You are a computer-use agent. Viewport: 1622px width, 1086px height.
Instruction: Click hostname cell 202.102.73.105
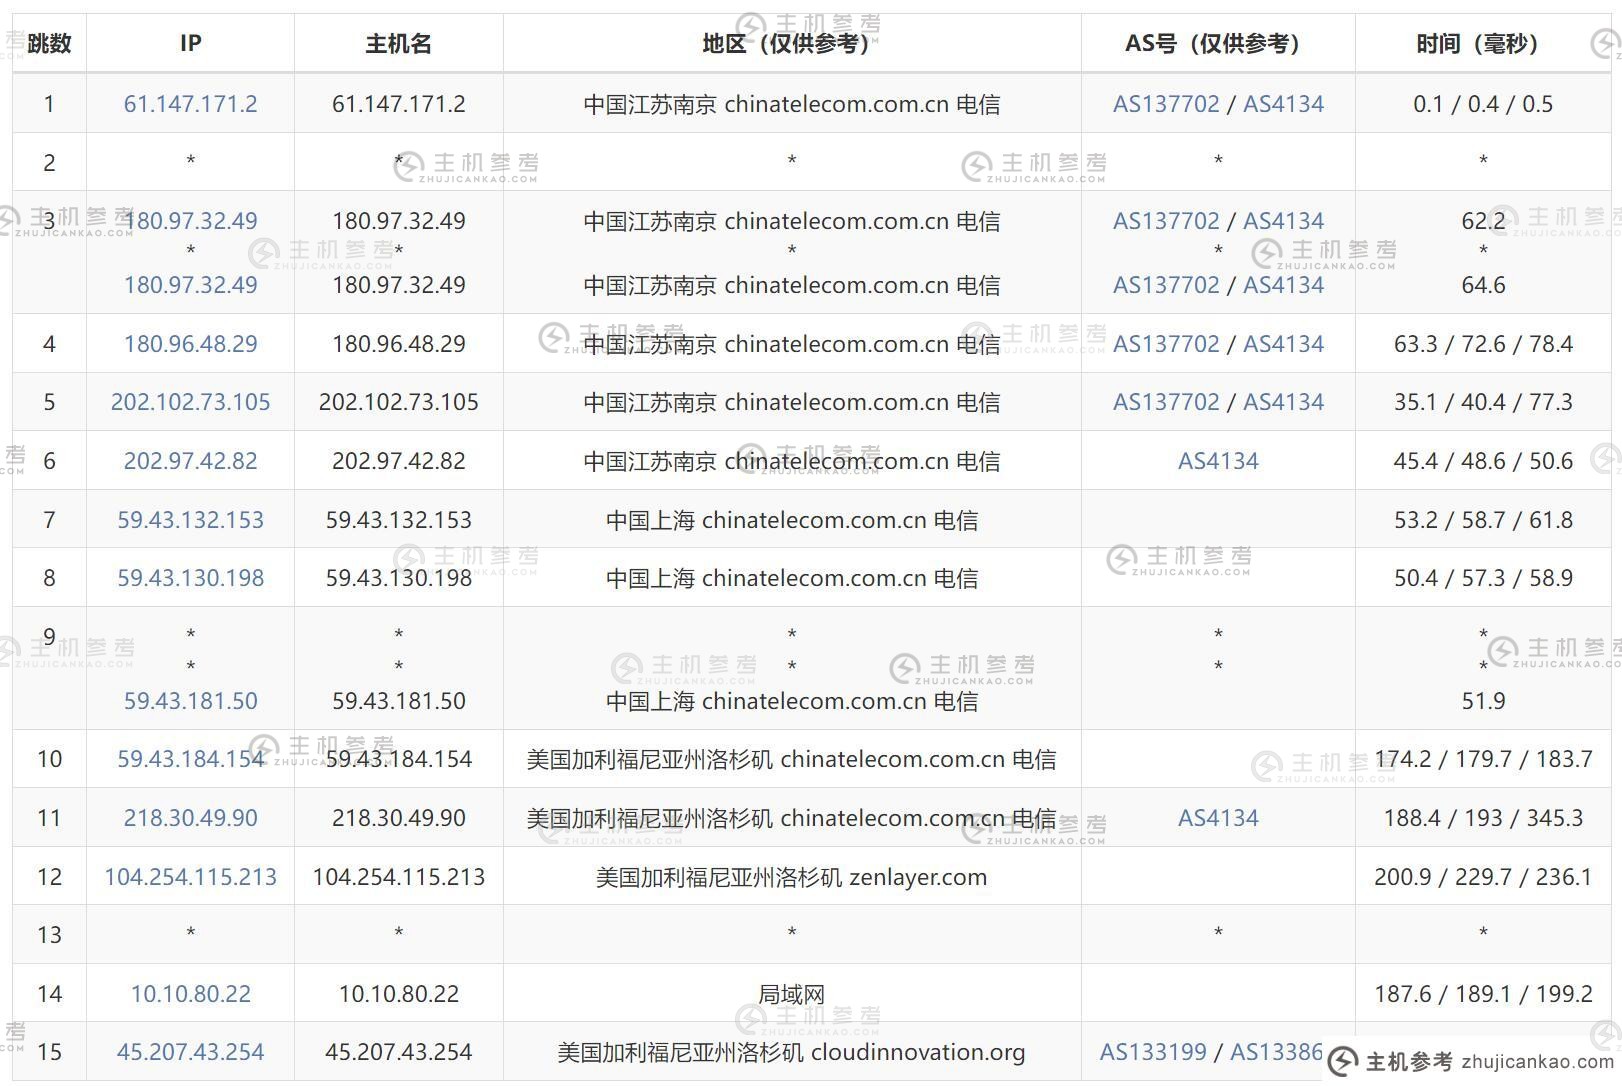click(x=398, y=402)
